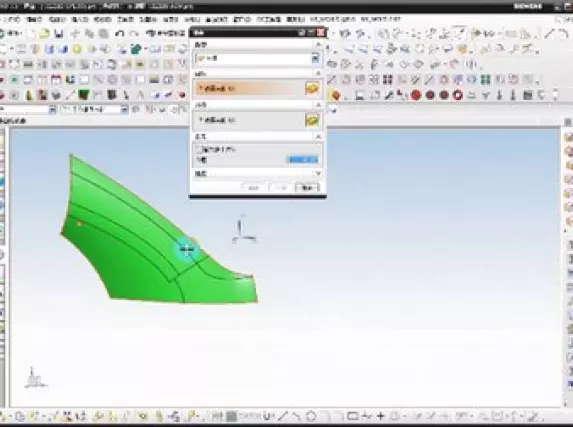Click the blue value field in the dialog
The height and width of the screenshot is (427, 573).
(x=303, y=160)
